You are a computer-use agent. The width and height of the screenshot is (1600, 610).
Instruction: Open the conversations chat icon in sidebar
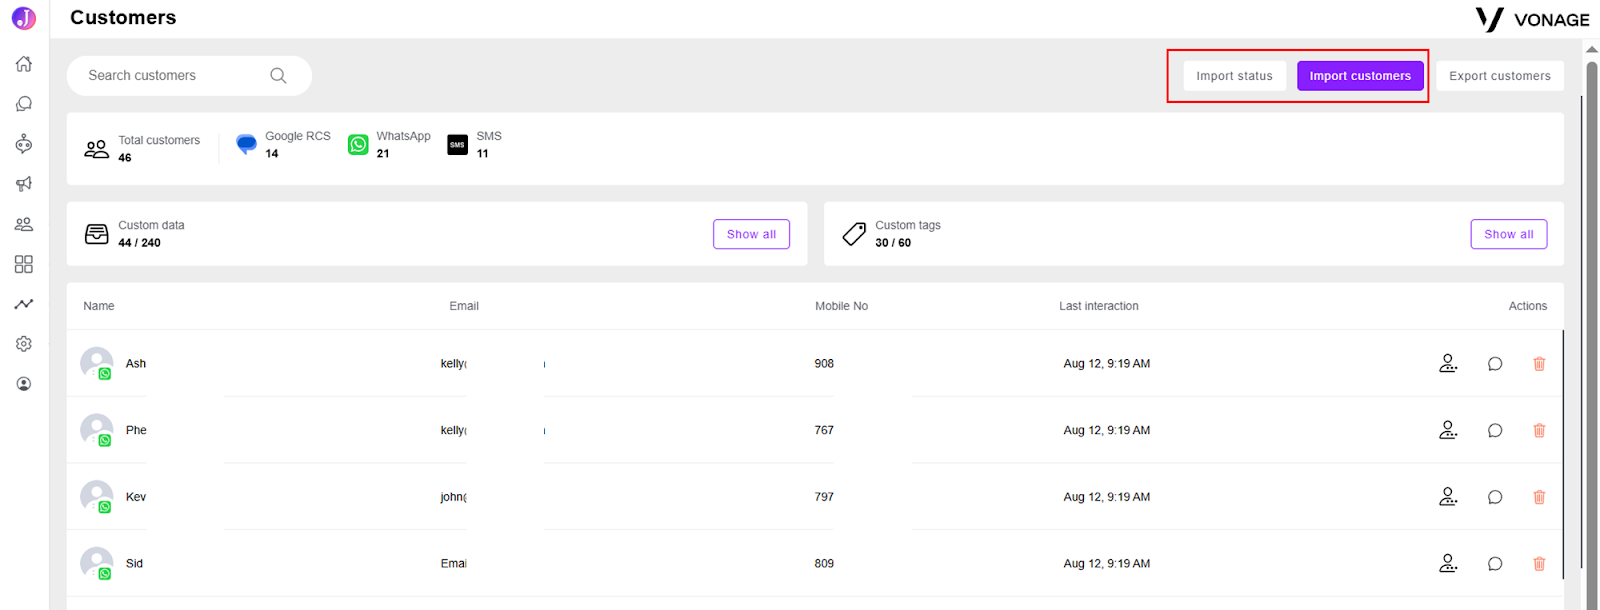pyautogui.click(x=24, y=104)
